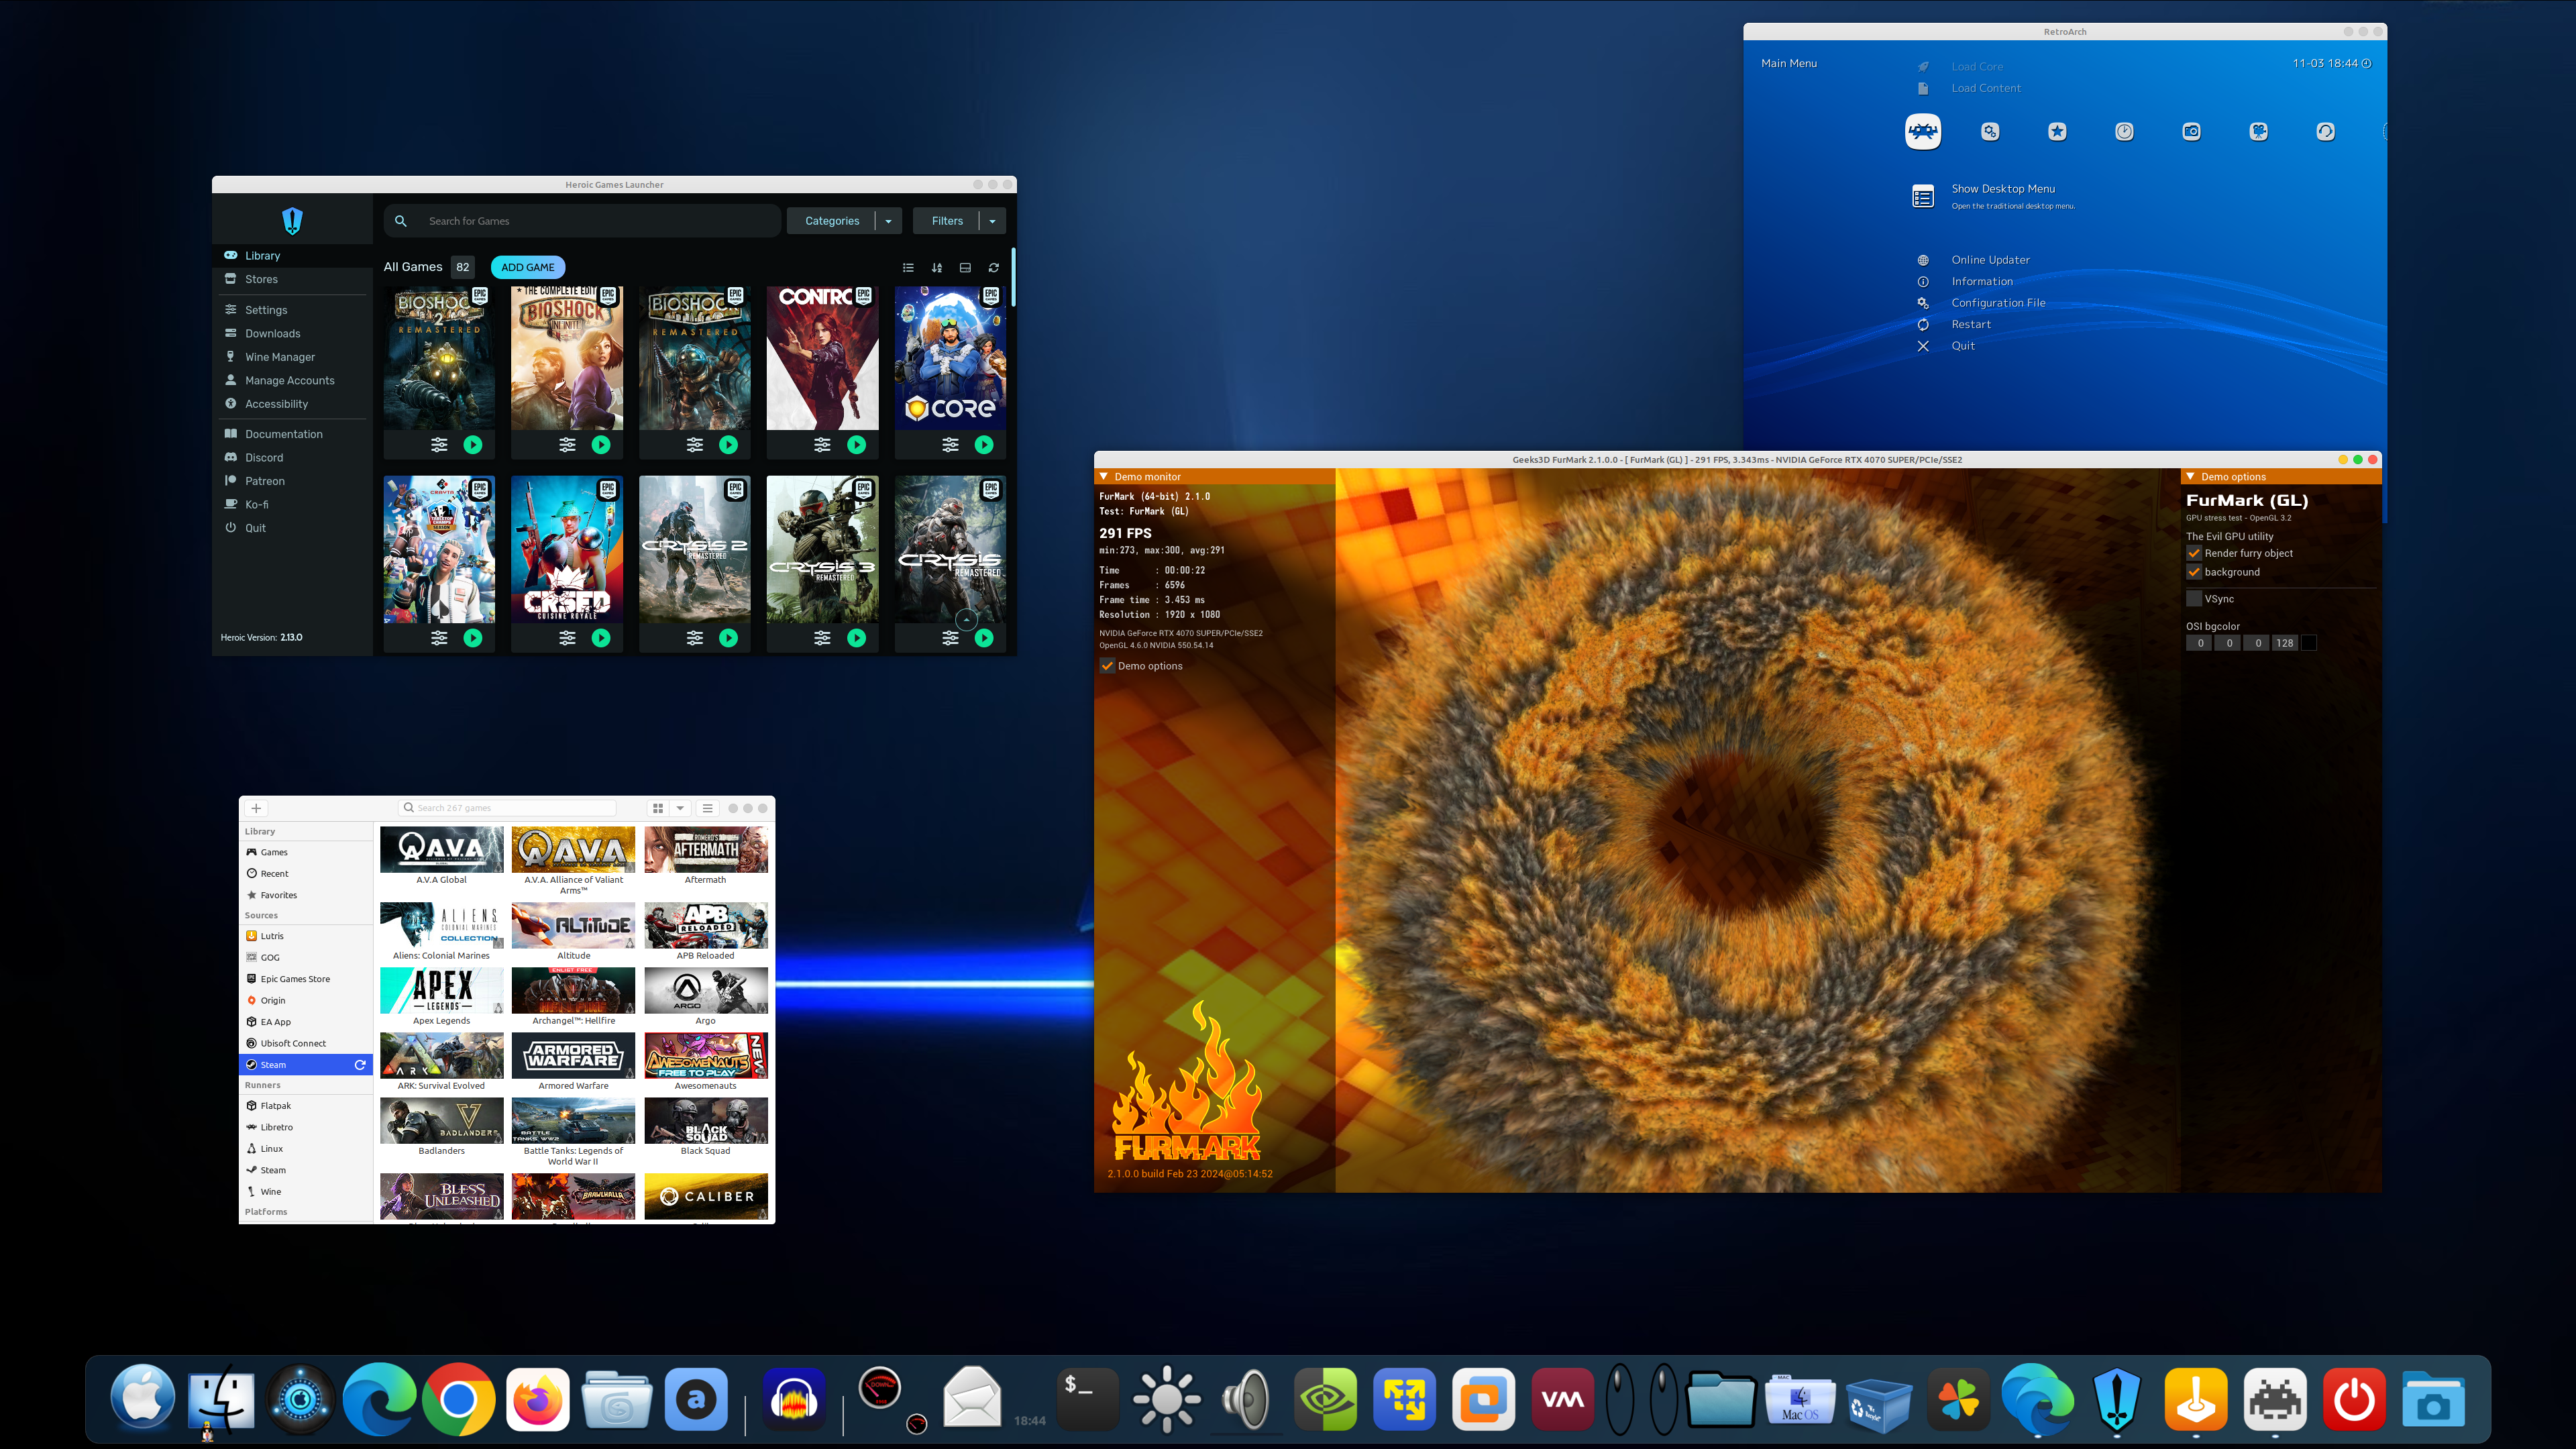Screen dimensions: 2576x1449
Task: Open the Lutris hamburger menu
Action: click(707, 808)
